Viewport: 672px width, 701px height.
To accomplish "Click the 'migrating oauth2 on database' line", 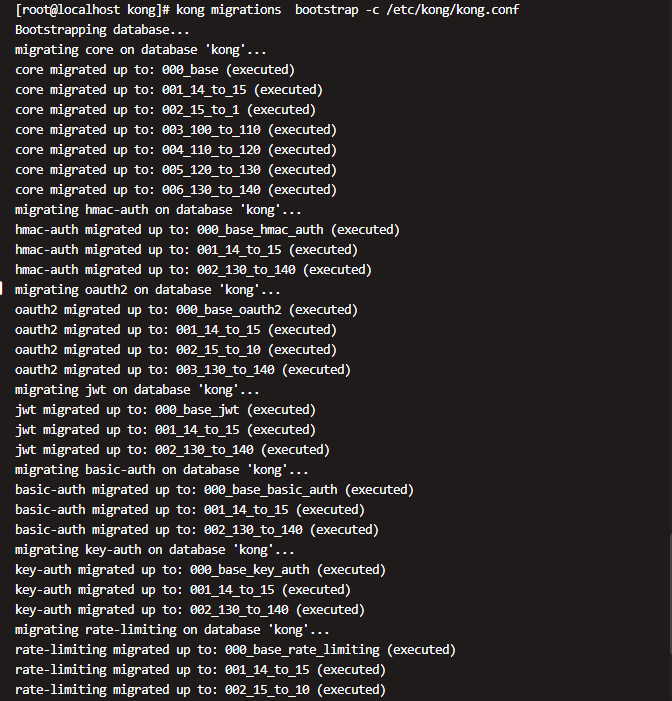I will pos(148,290).
